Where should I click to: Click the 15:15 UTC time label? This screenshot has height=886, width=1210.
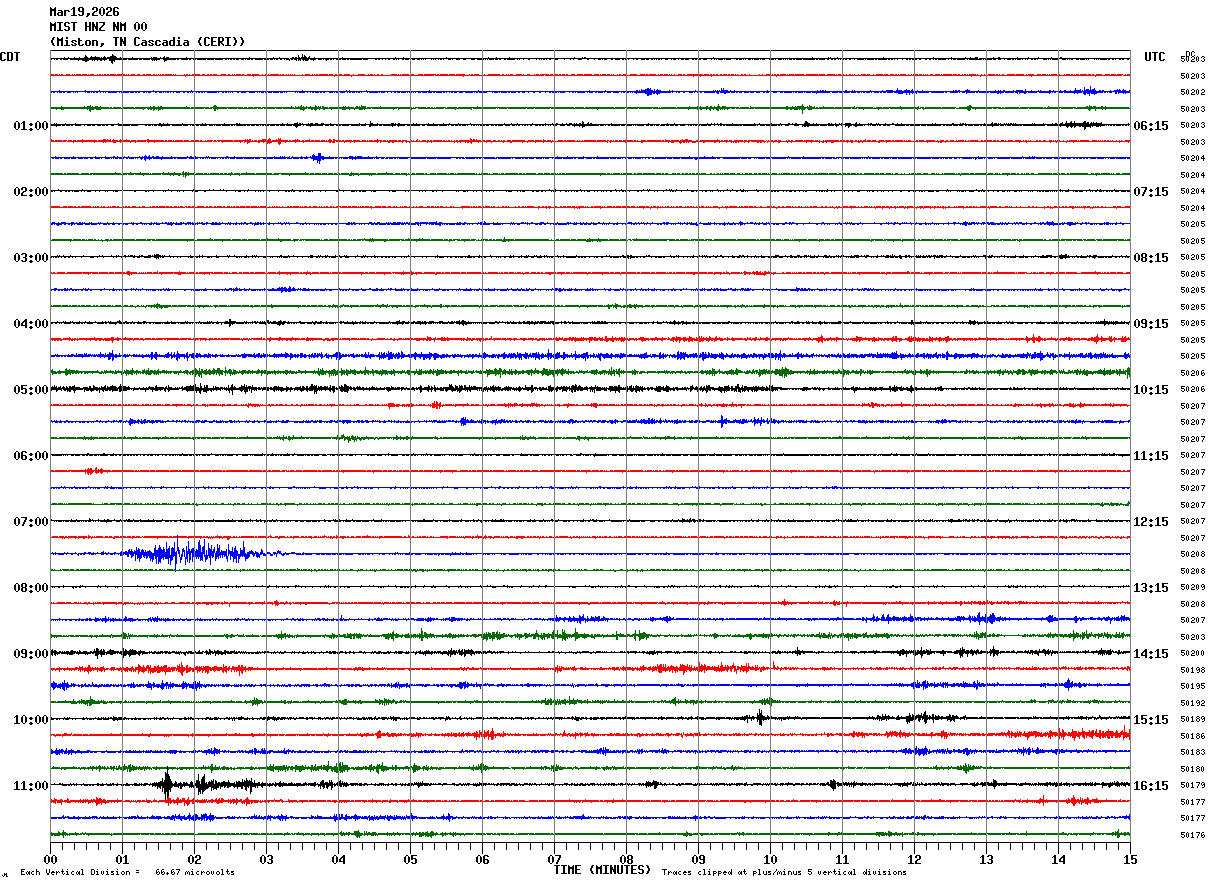pos(1151,720)
